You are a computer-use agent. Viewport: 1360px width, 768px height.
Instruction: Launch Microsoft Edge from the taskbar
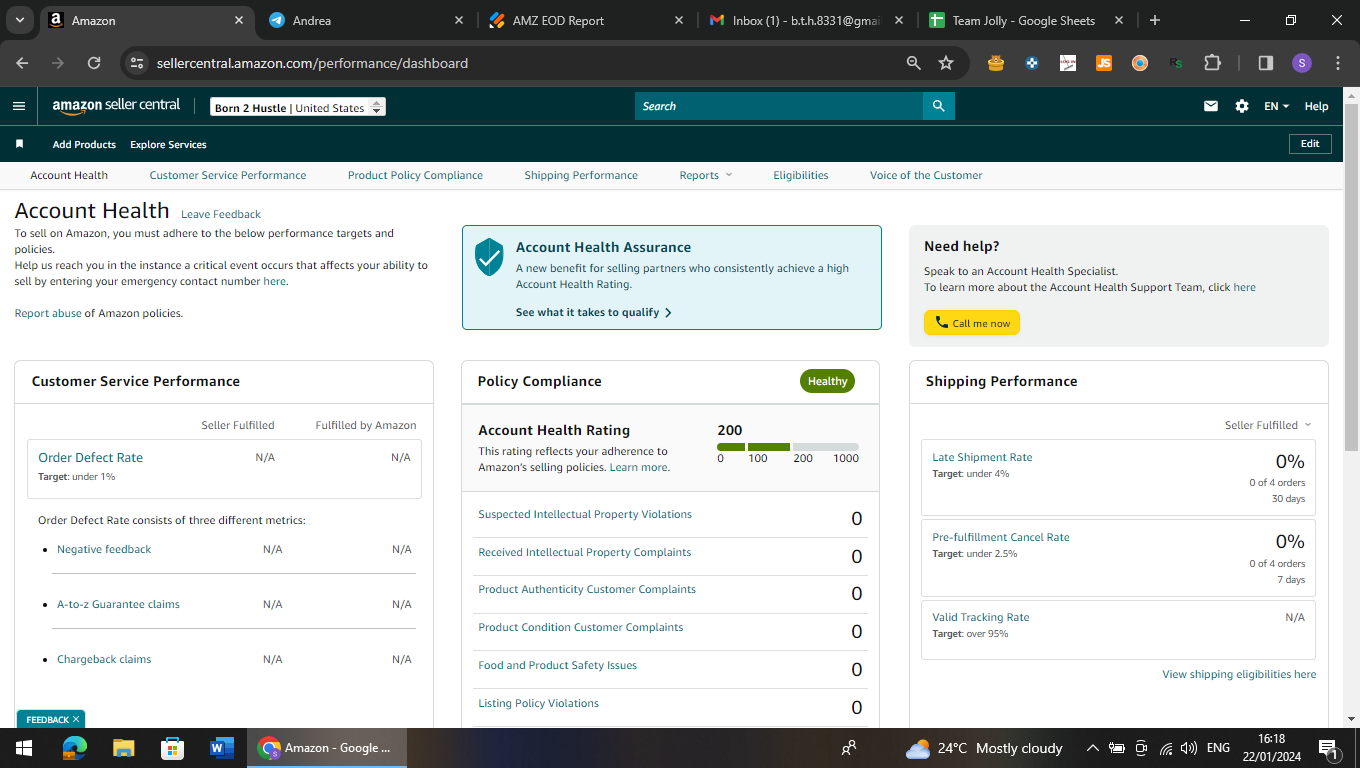point(74,748)
